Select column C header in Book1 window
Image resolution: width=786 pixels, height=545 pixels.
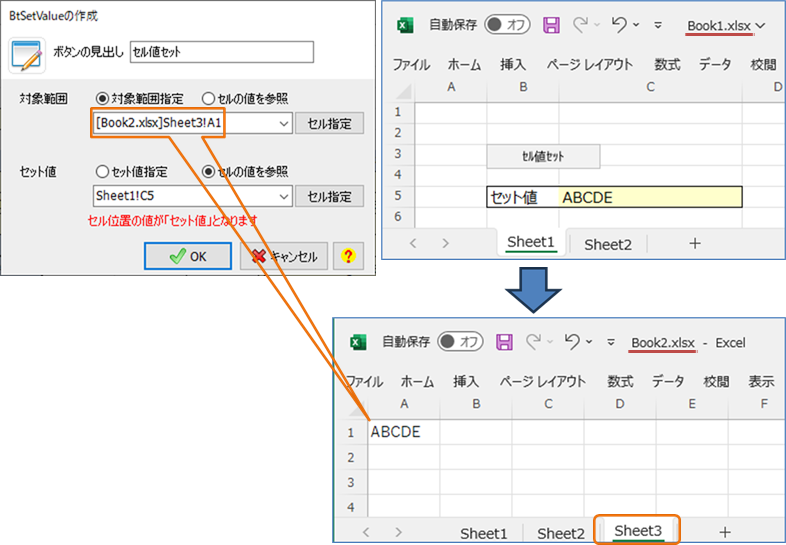pyautogui.click(x=650, y=87)
